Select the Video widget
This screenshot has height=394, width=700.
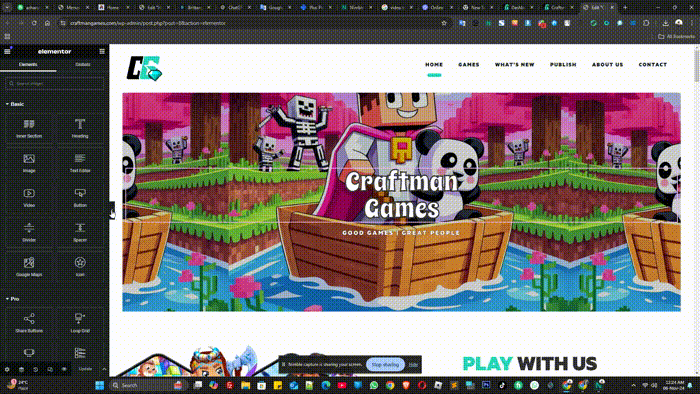29,198
